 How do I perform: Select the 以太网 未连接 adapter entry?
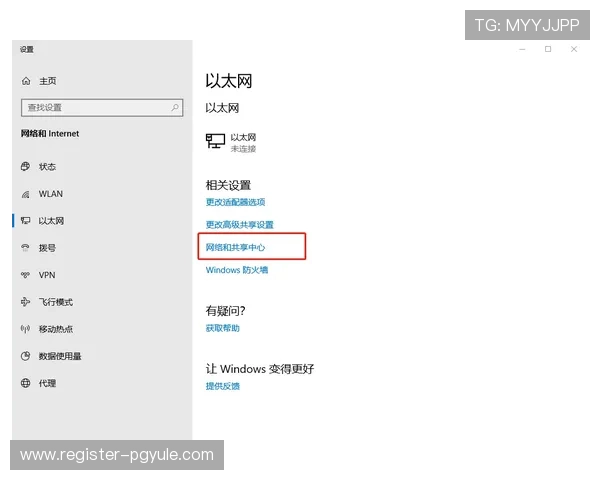(x=231, y=142)
